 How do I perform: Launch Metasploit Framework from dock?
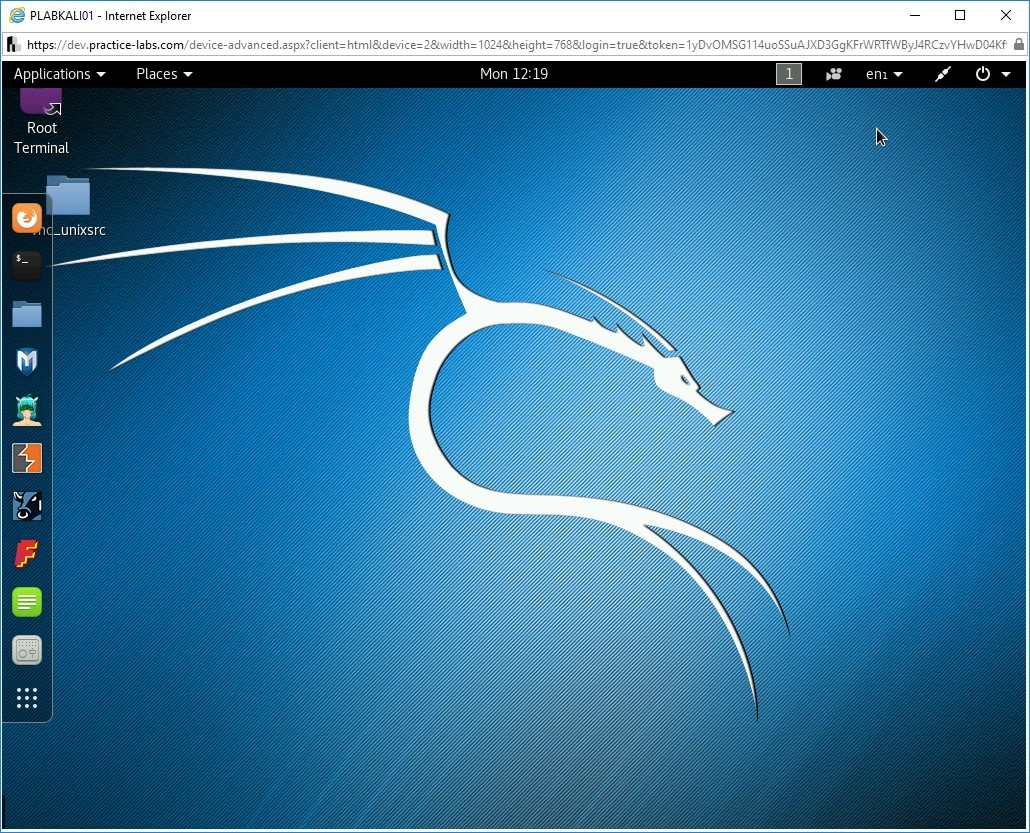pyautogui.click(x=27, y=361)
